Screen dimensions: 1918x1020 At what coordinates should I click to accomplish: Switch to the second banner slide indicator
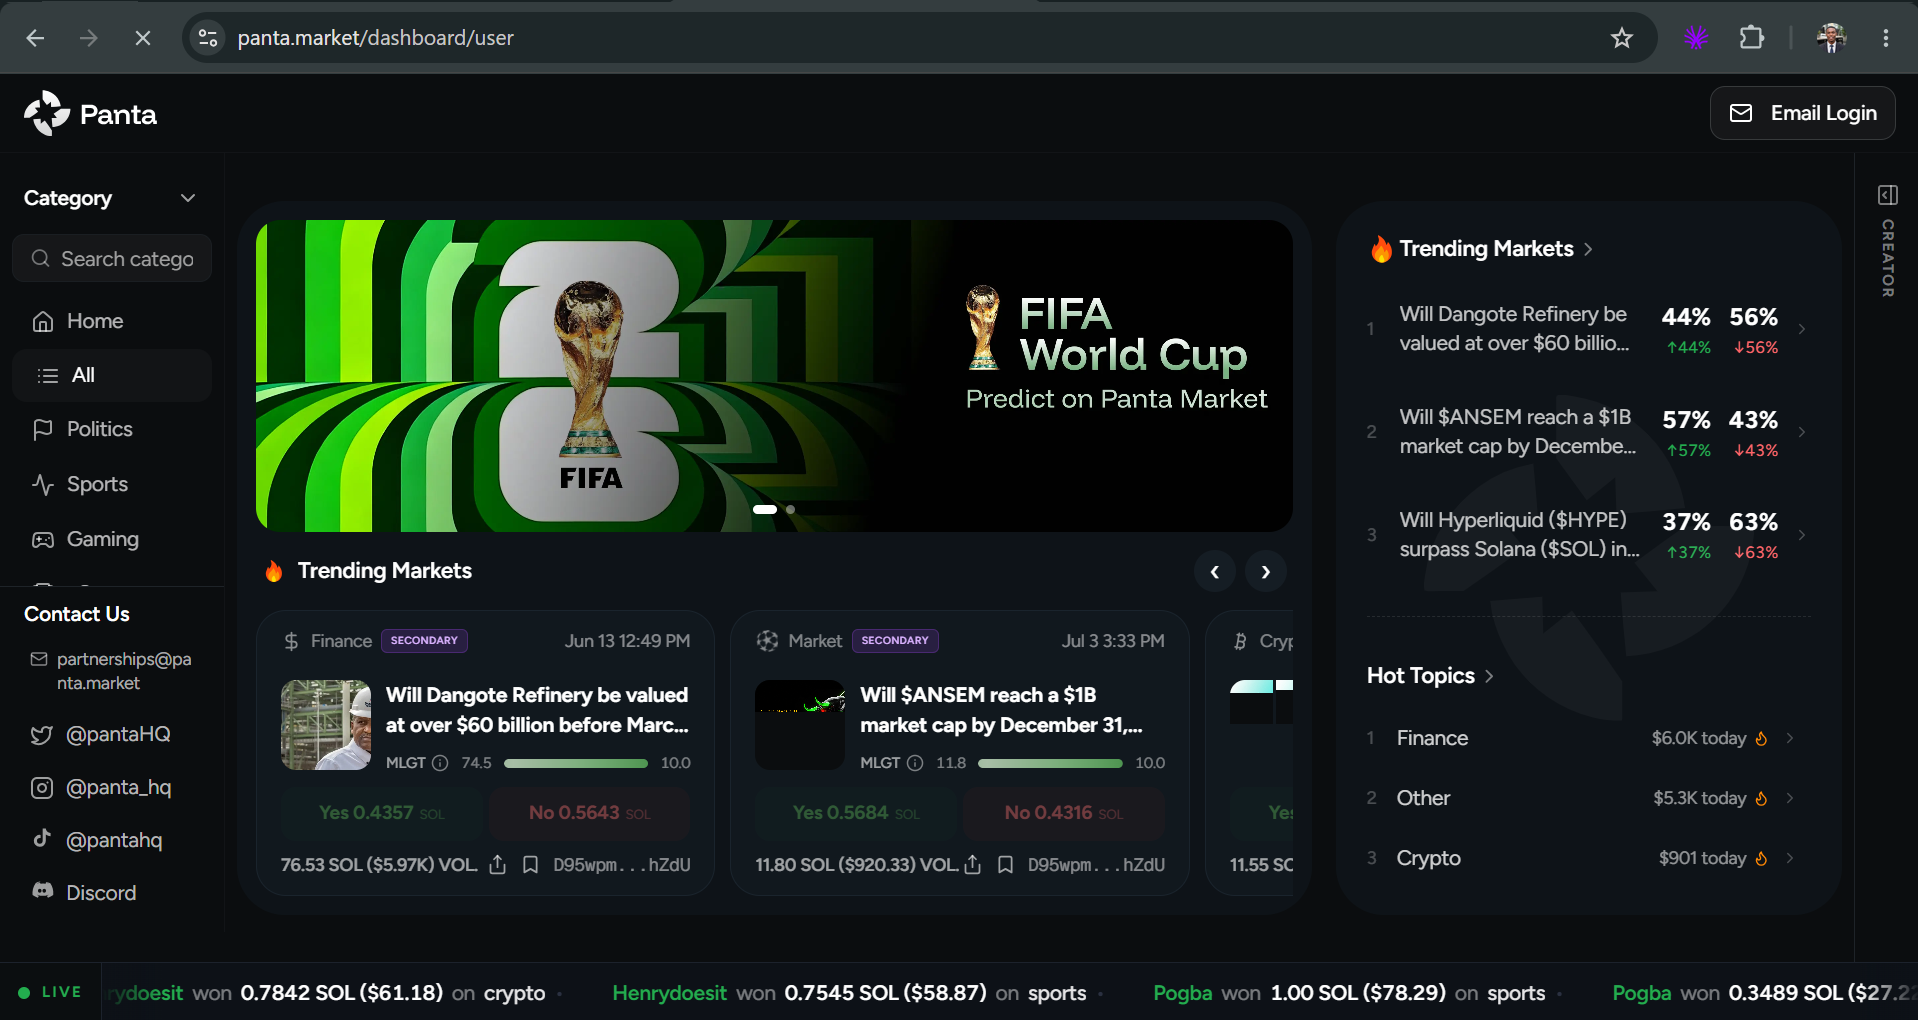790,509
